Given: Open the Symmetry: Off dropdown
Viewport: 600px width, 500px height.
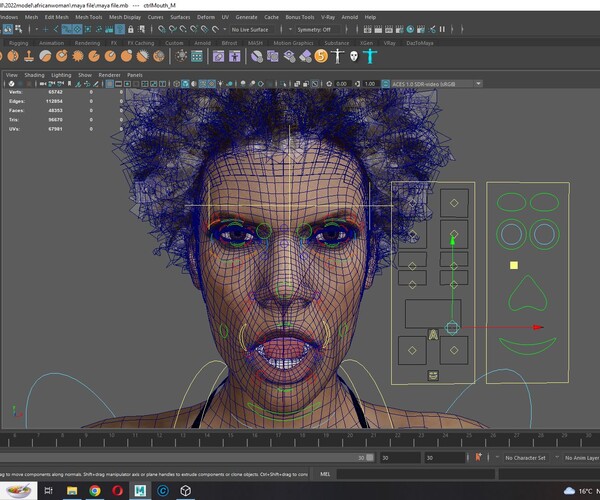Looking at the screenshot, I should click(x=318, y=29).
